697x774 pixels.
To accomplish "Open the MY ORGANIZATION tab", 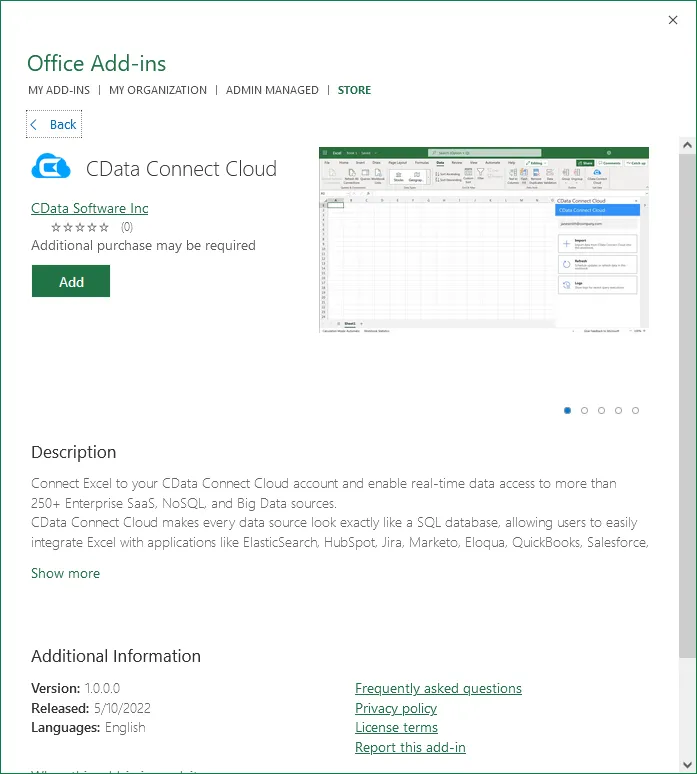I will pos(158,90).
